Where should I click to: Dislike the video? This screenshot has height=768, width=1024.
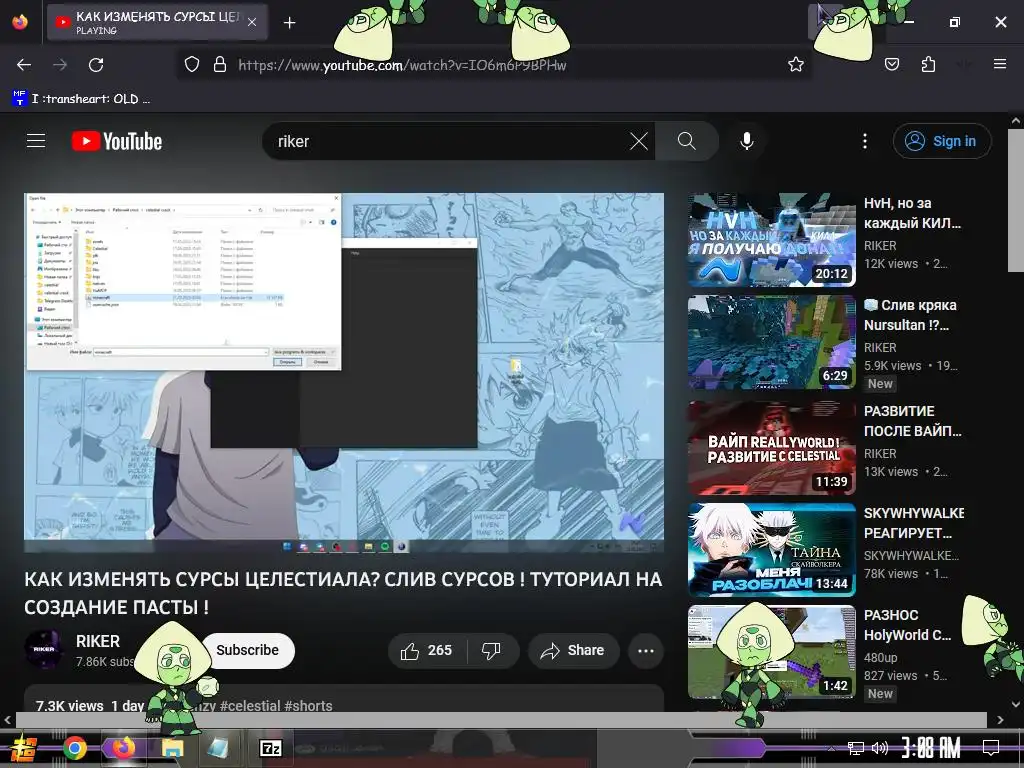click(491, 650)
